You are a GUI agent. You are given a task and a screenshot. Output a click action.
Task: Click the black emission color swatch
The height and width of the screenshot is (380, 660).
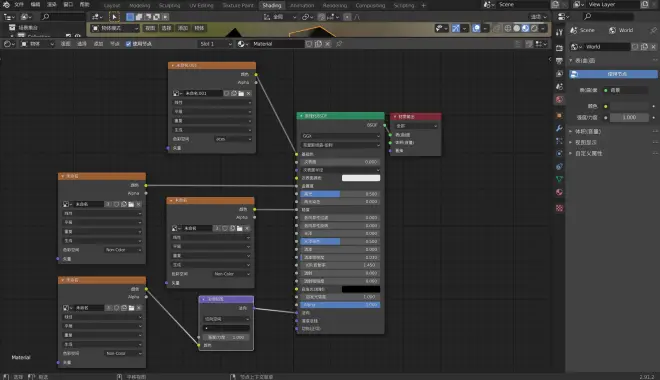(361, 289)
